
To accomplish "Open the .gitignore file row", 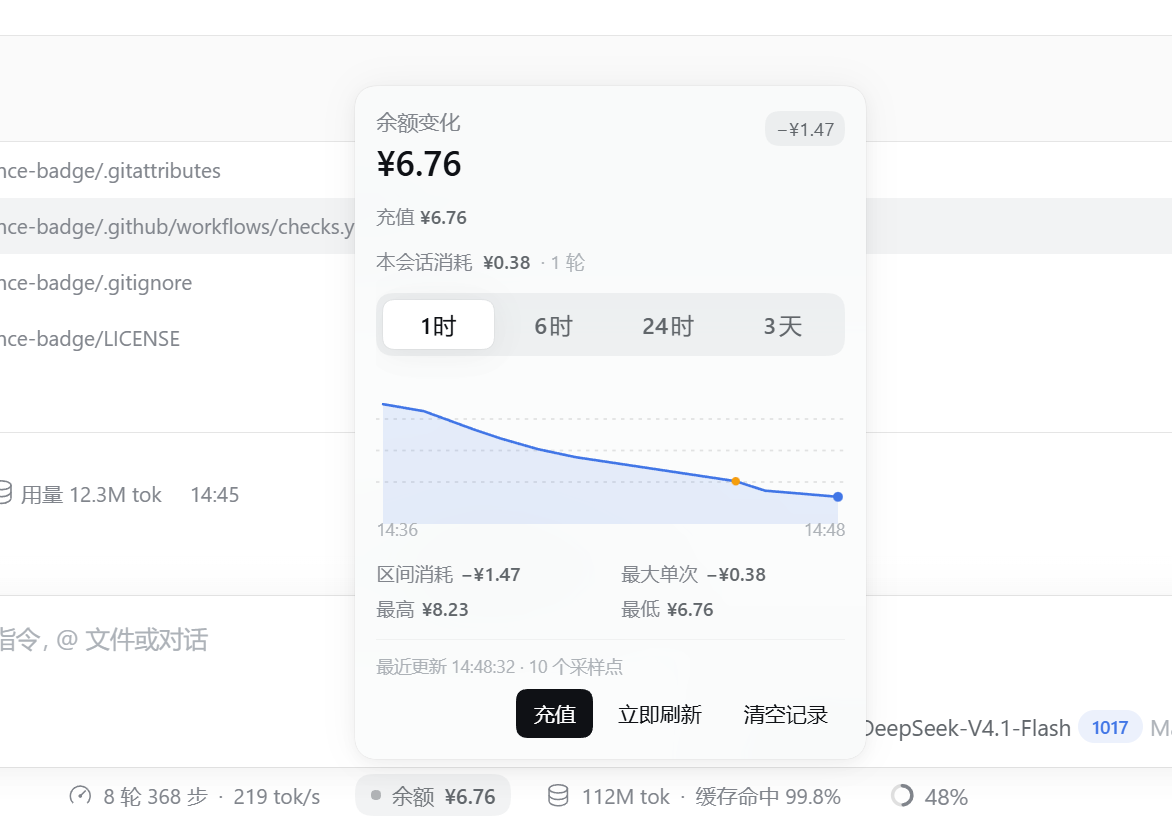I will 177,282.
